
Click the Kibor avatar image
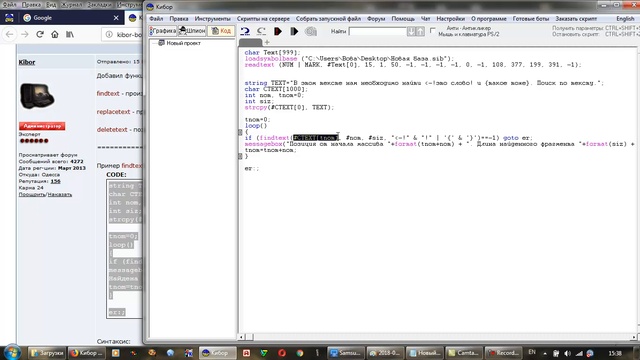pyautogui.click(x=37, y=96)
